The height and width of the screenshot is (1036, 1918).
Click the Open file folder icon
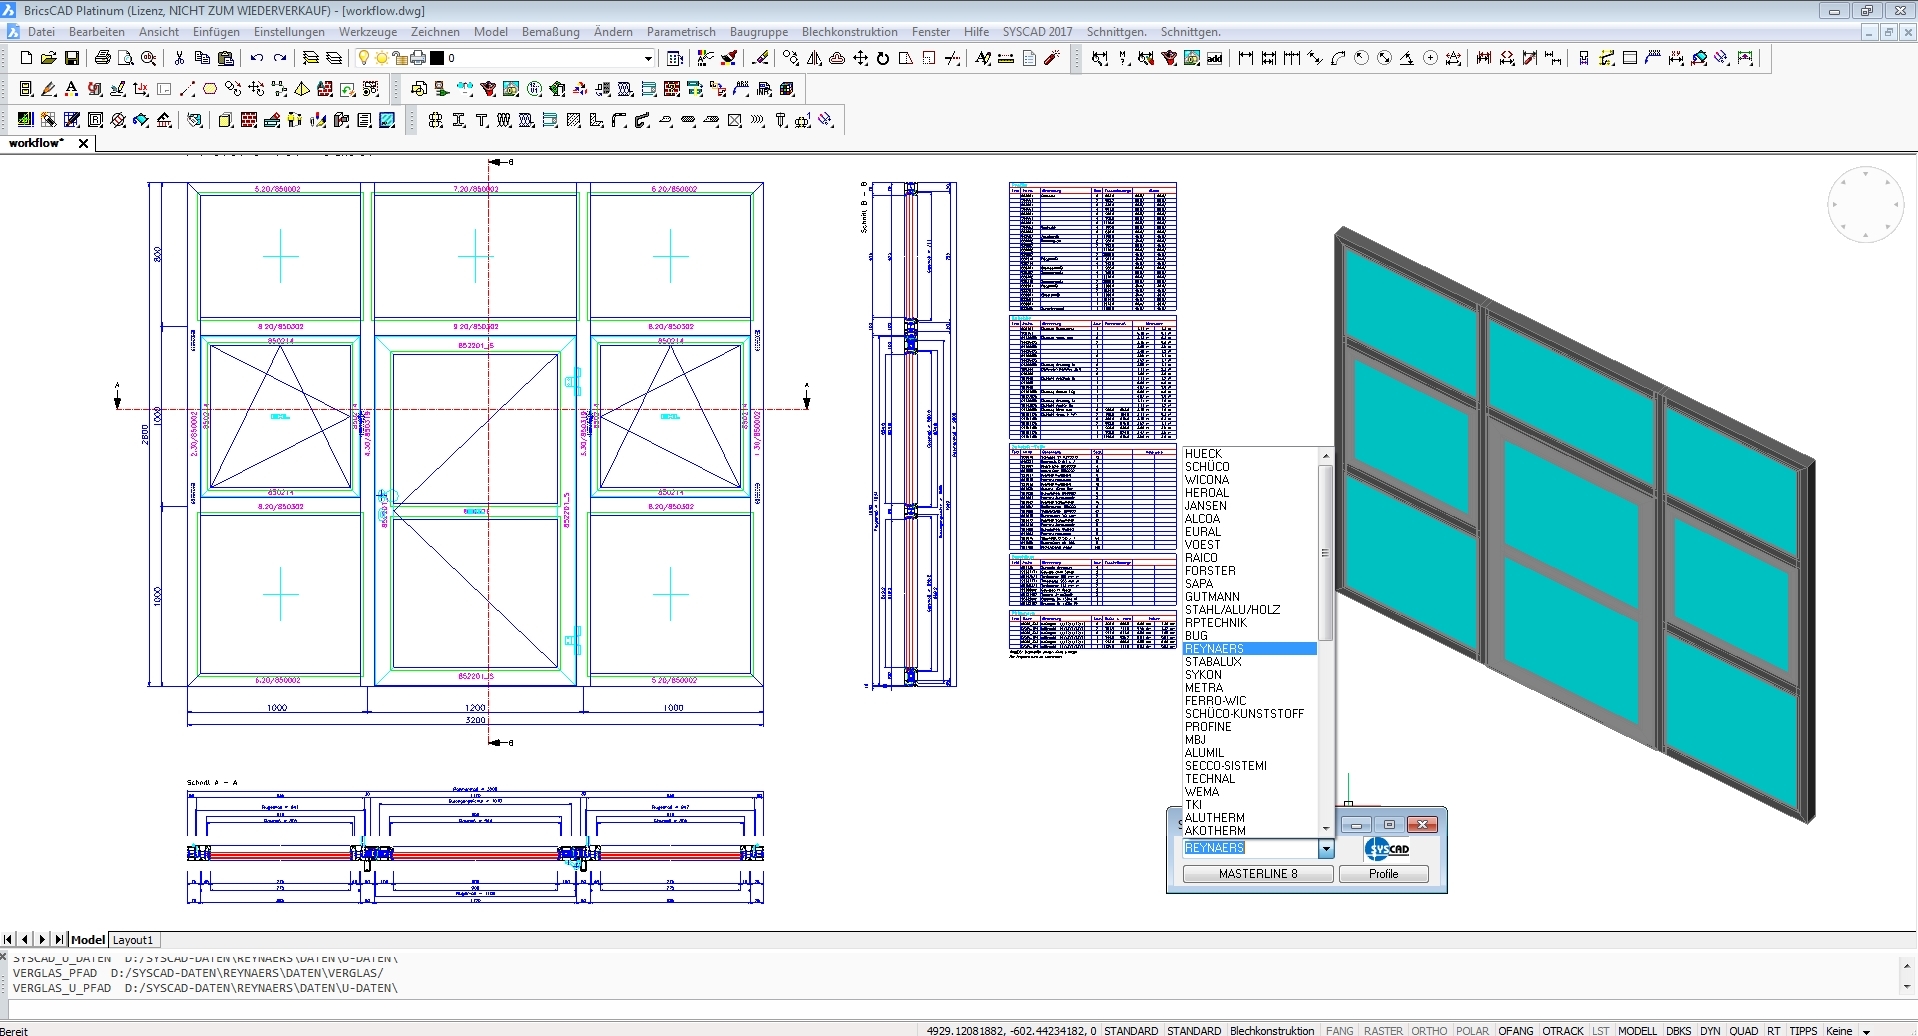click(48, 58)
